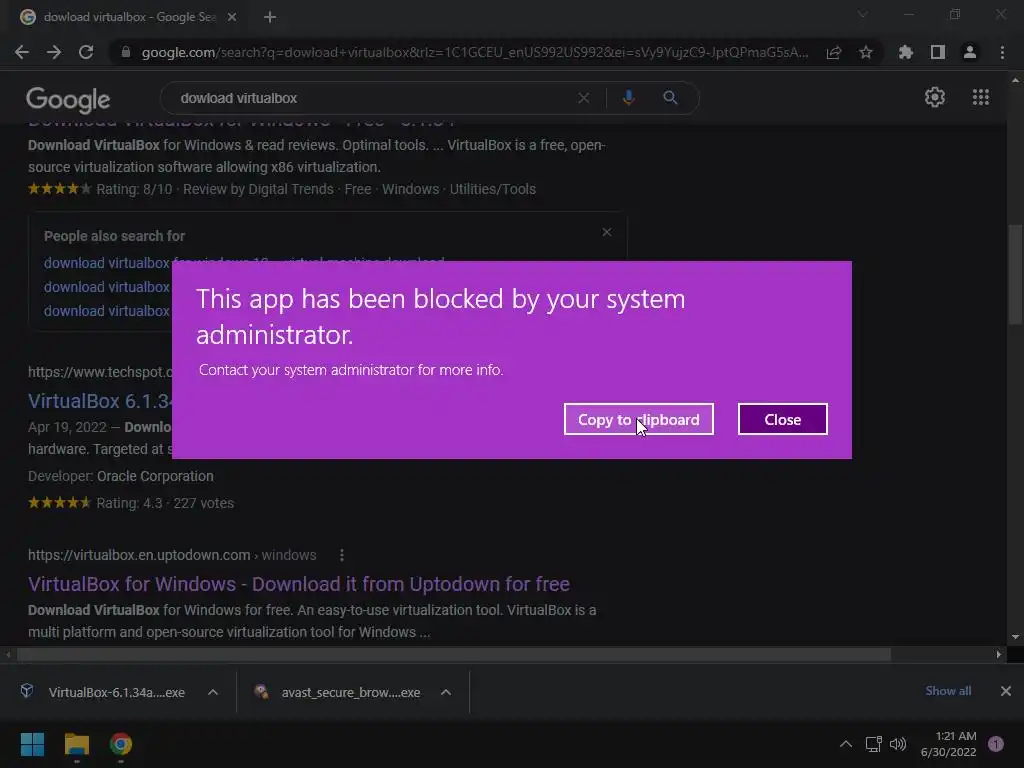Viewport: 1024px width, 768px height.
Task: Open the Windows Start menu
Action: tap(32, 744)
